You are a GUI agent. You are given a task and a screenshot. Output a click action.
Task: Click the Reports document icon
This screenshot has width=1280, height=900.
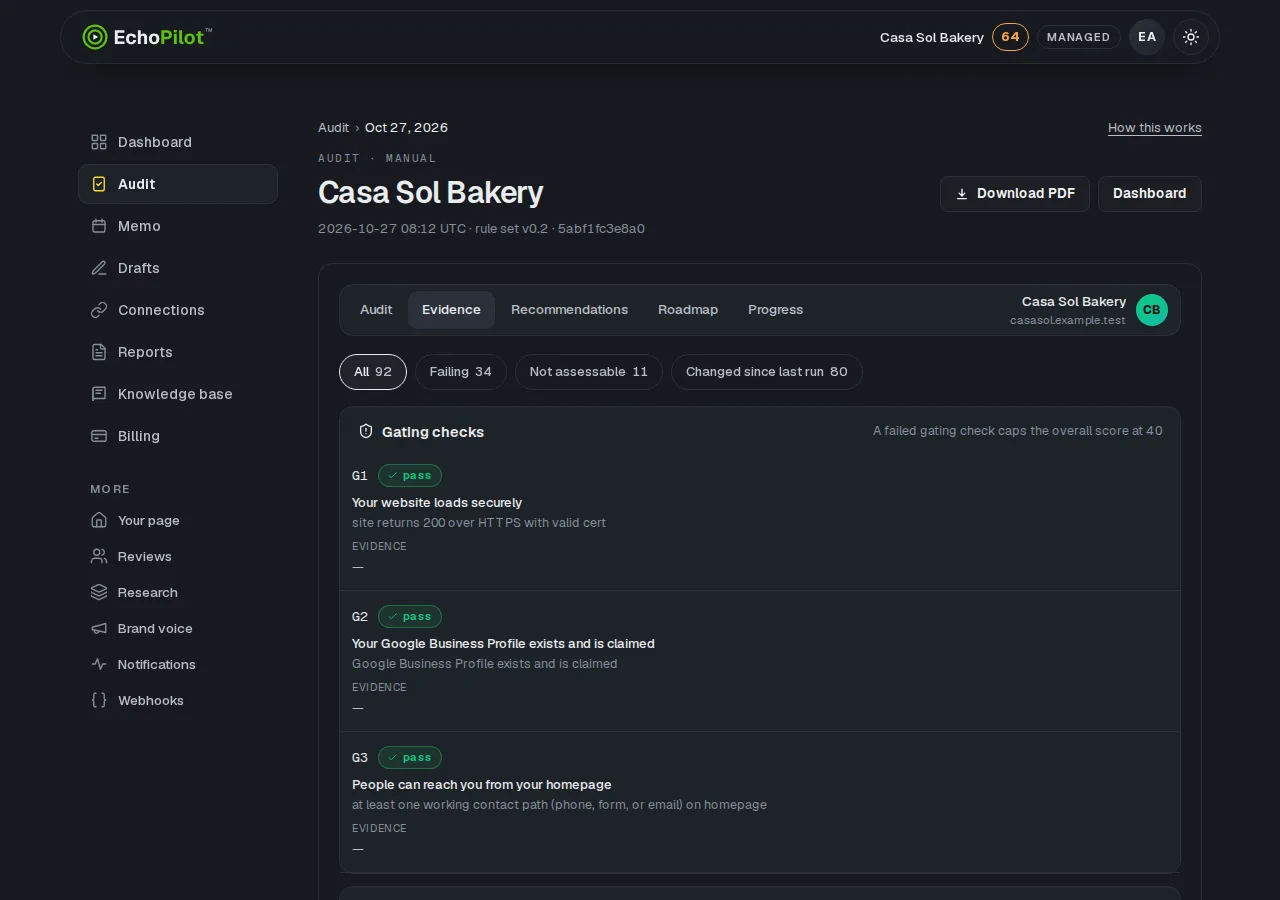pyautogui.click(x=99, y=352)
